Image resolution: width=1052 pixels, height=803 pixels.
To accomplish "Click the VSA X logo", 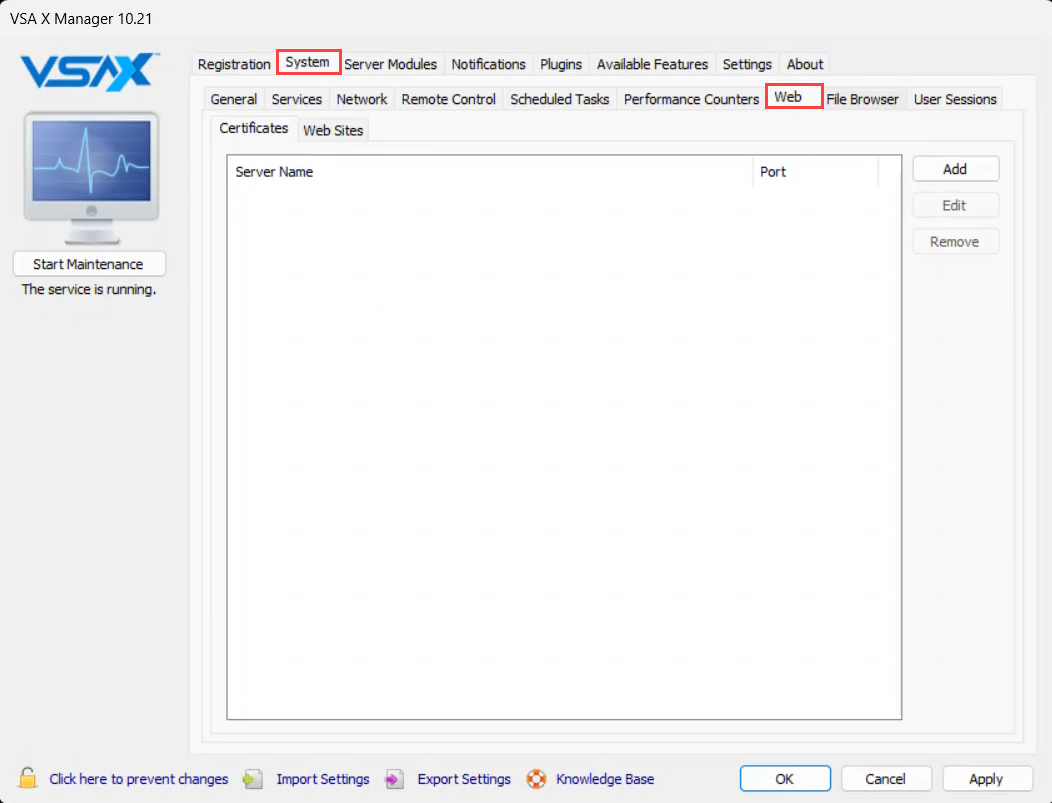I will (90, 72).
